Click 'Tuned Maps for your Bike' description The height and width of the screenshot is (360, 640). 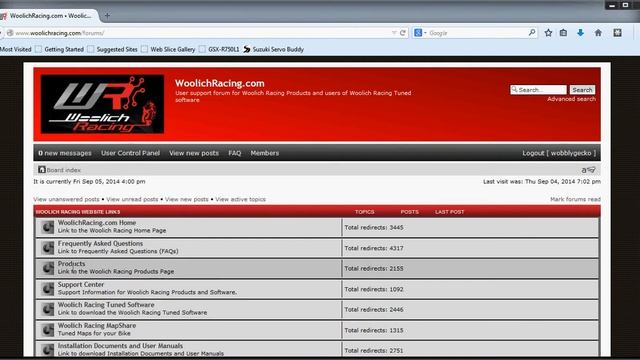tap(94, 333)
